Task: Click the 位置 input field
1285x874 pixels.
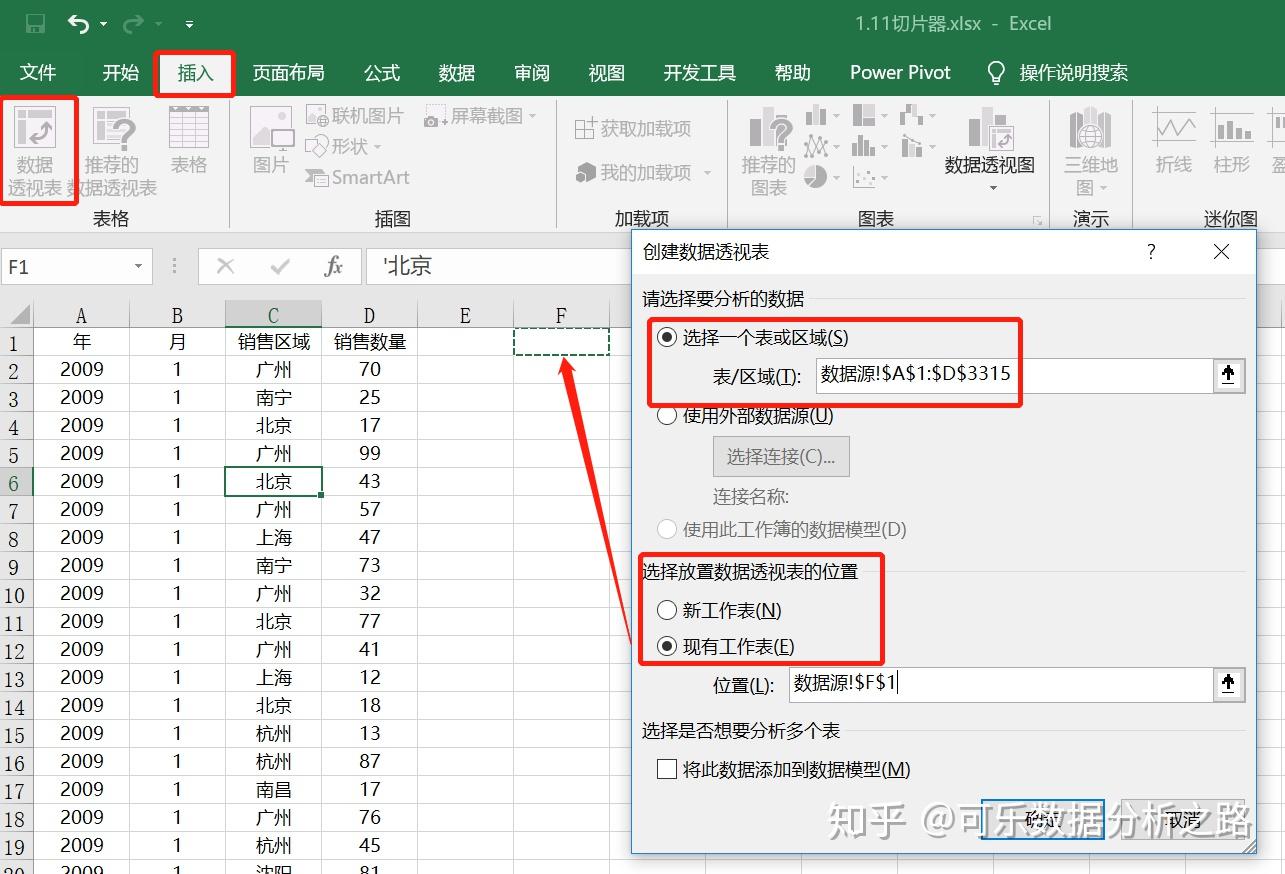Action: 1000,685
